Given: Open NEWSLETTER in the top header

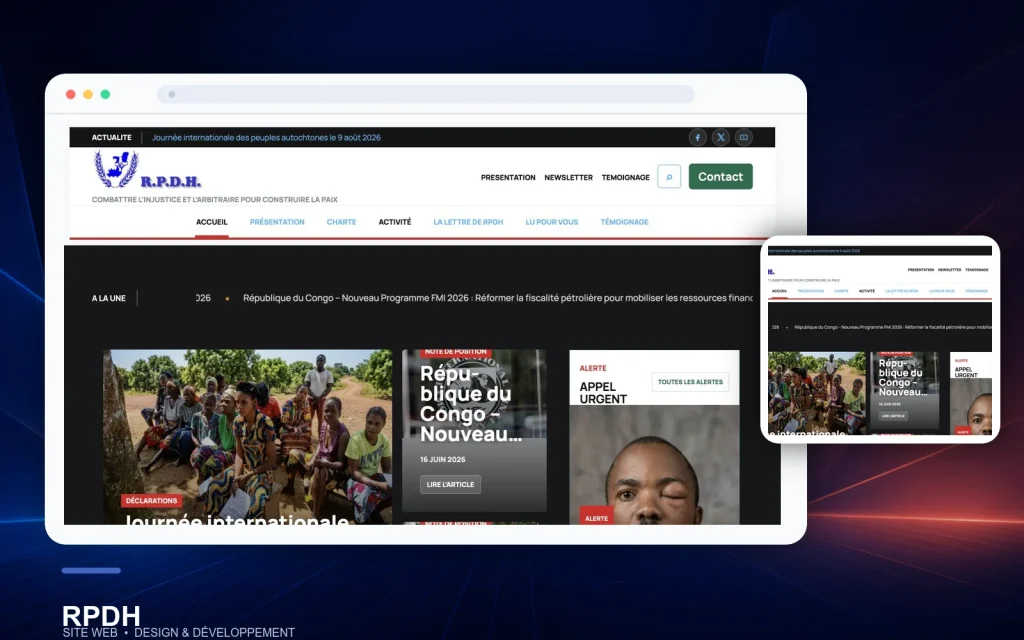Looking at the screenshot, I should coord(568,178).
